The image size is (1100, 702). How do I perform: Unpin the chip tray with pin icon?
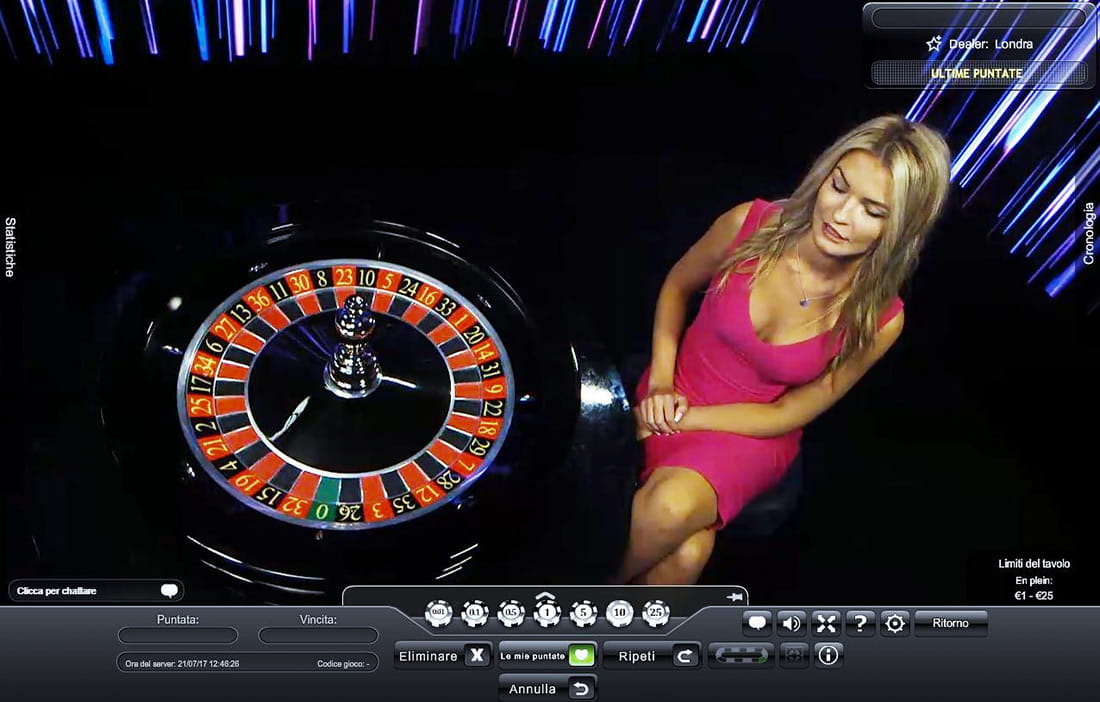pyautogui.click(x=734, y=597)
